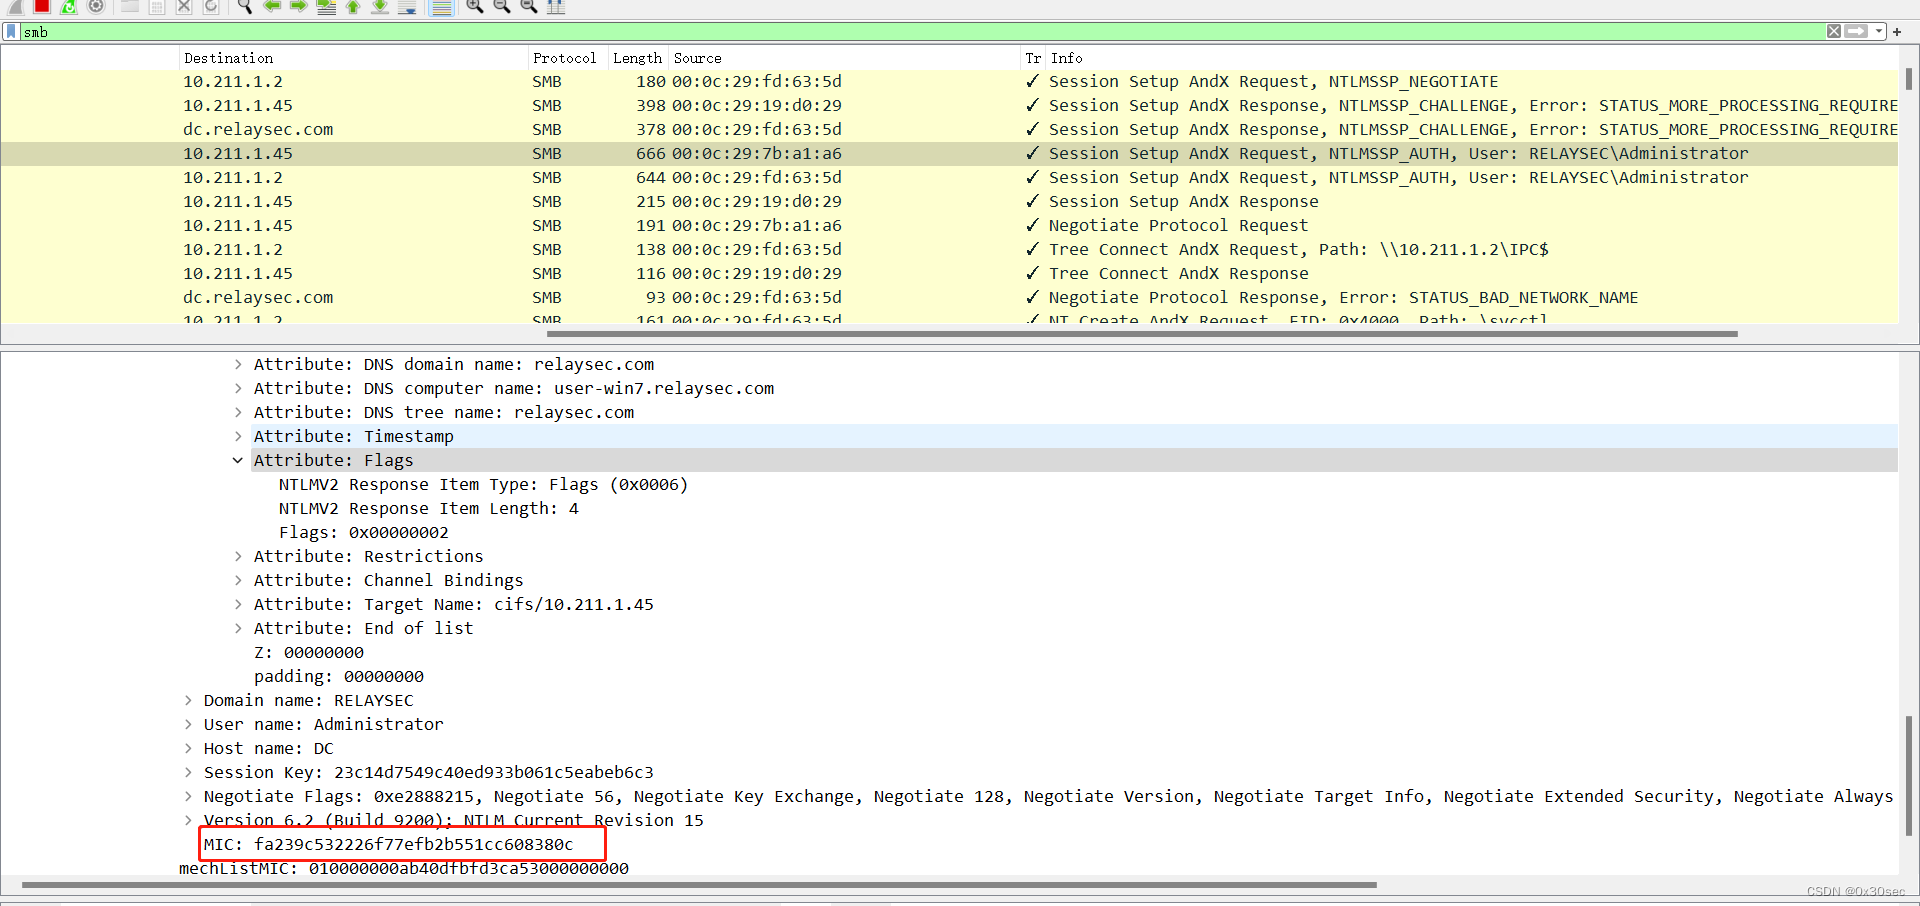The height and width of the screenshot is (906, 1920).
Task: Sort by Info column header
Action: [1472, 58]
